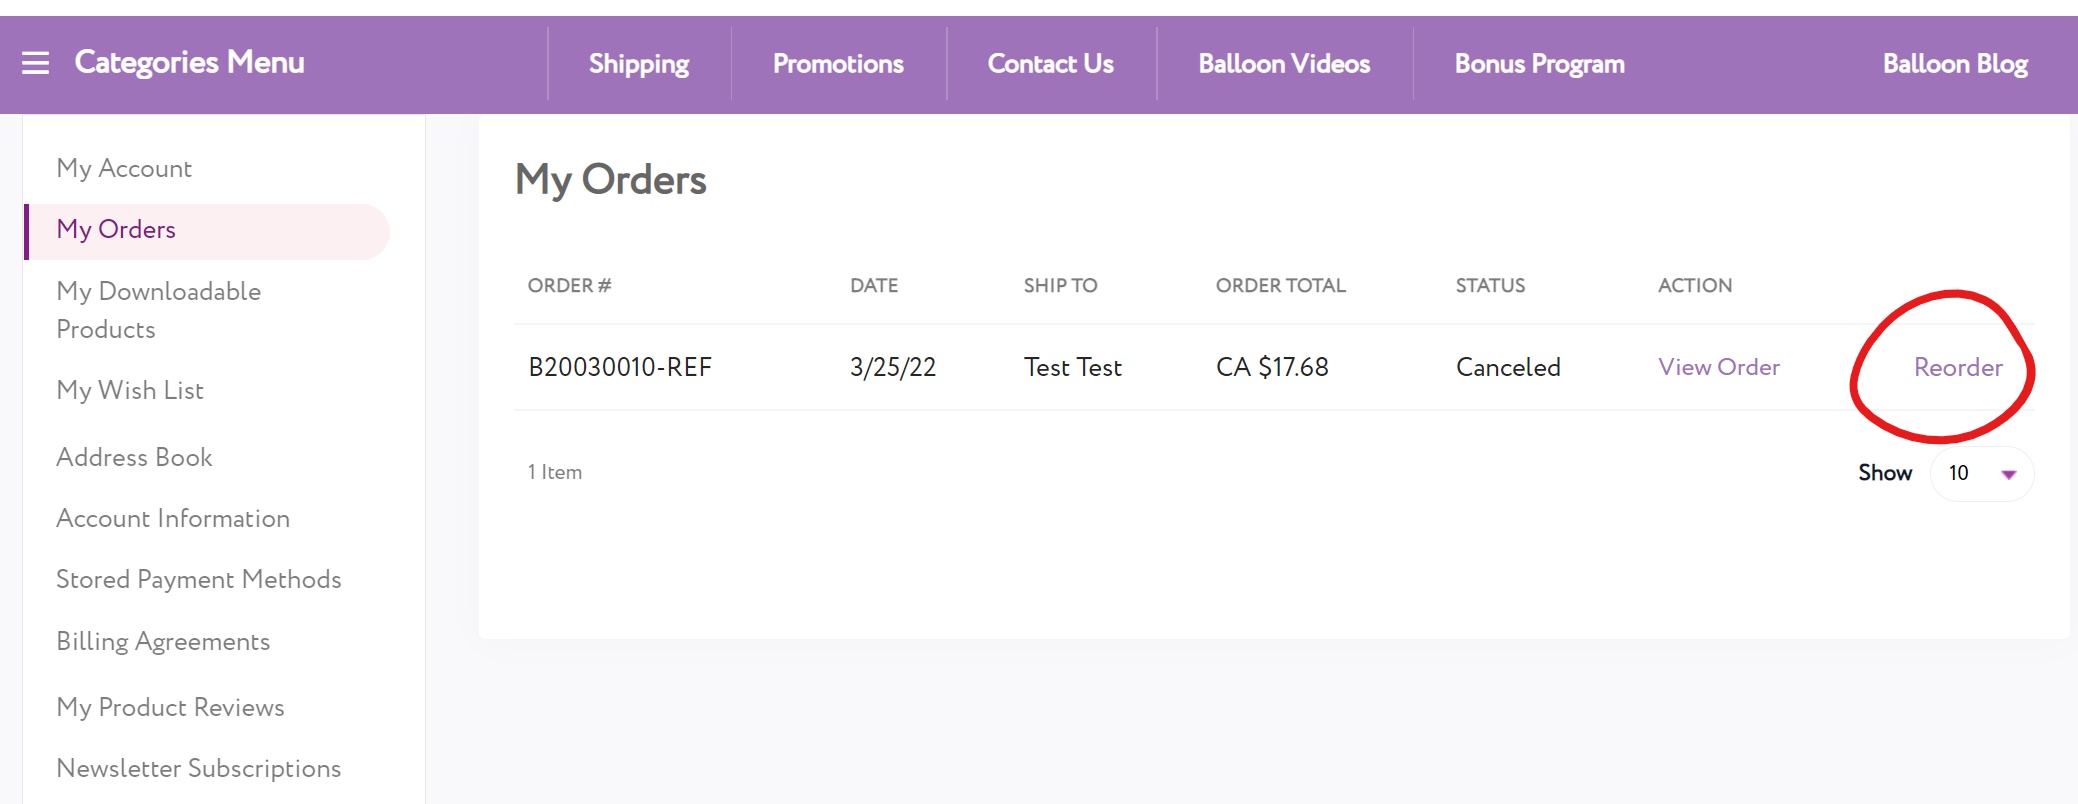View Stored Payment Methods
Screen dimensions: 2078x804
tap(198, 579)
